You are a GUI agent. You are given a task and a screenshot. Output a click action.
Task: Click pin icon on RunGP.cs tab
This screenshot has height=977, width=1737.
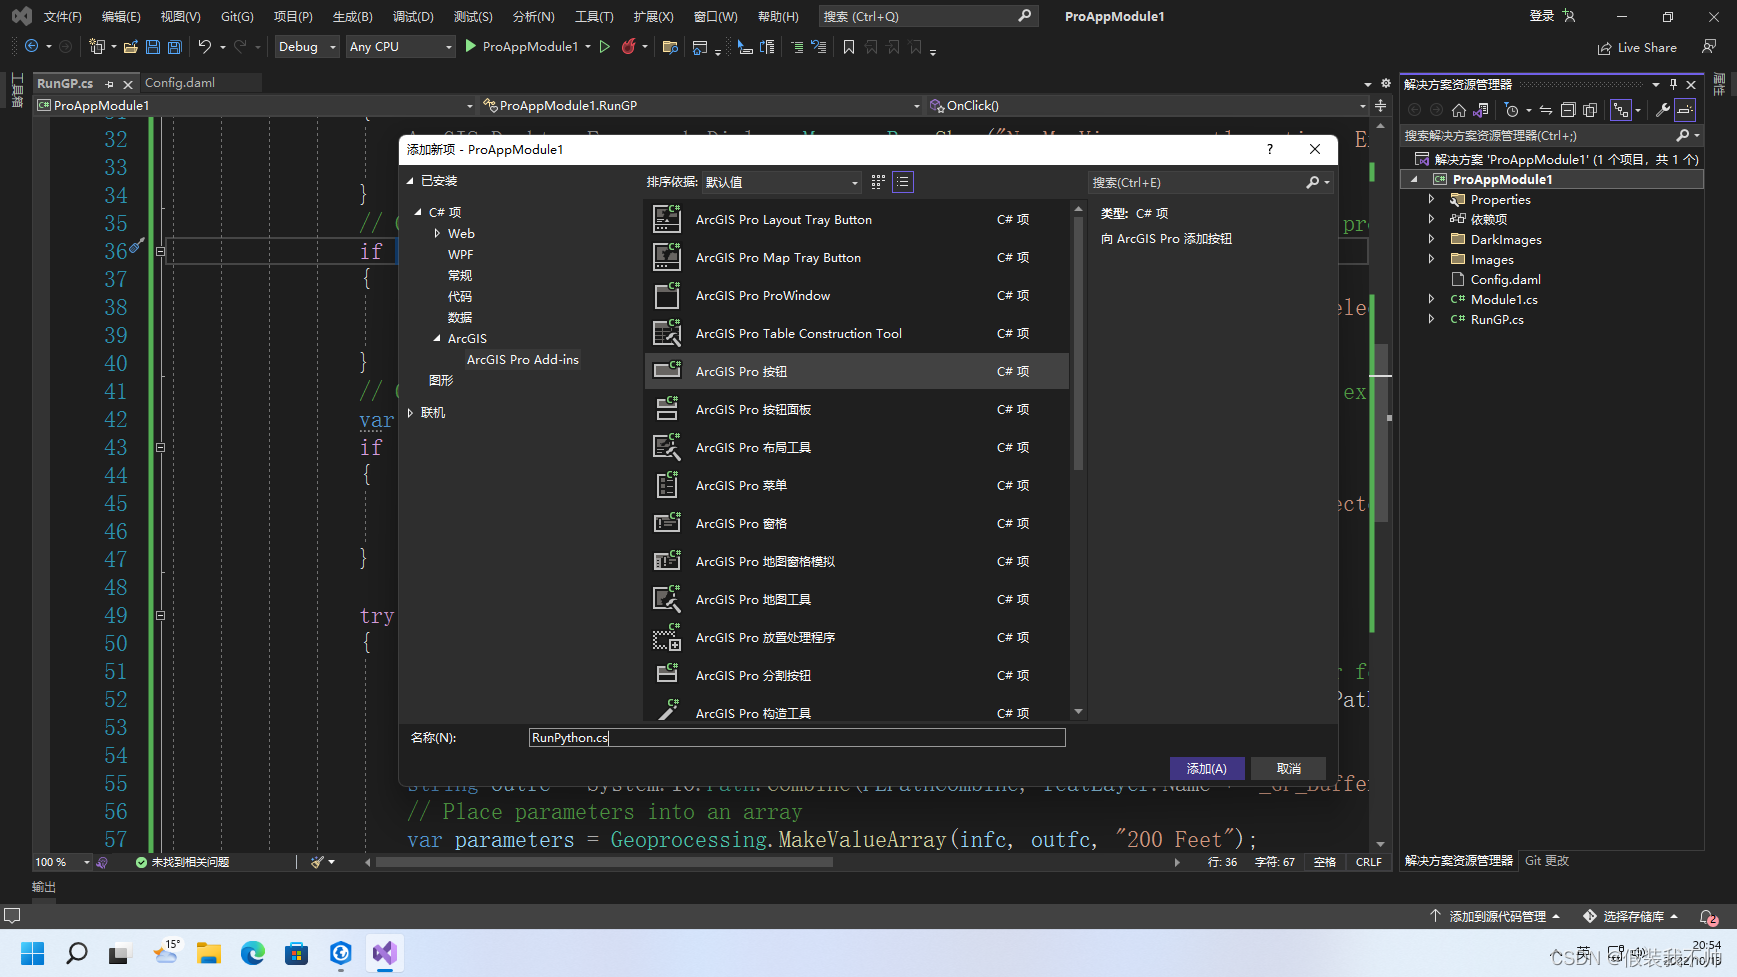click(x=109, y=84)
